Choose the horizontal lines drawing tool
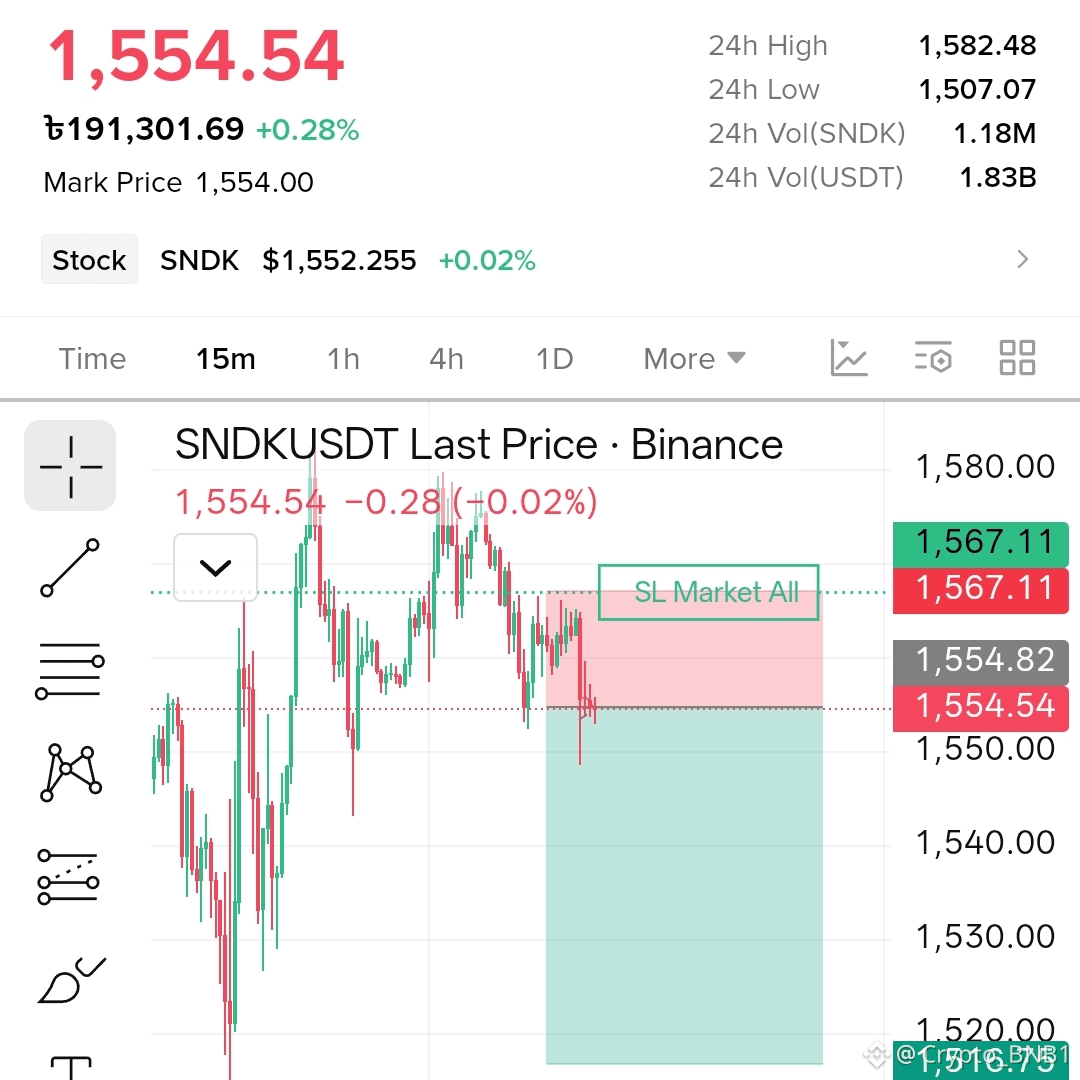The width and height of the screenshot is (1080, 1080). (x=70, y=670)
